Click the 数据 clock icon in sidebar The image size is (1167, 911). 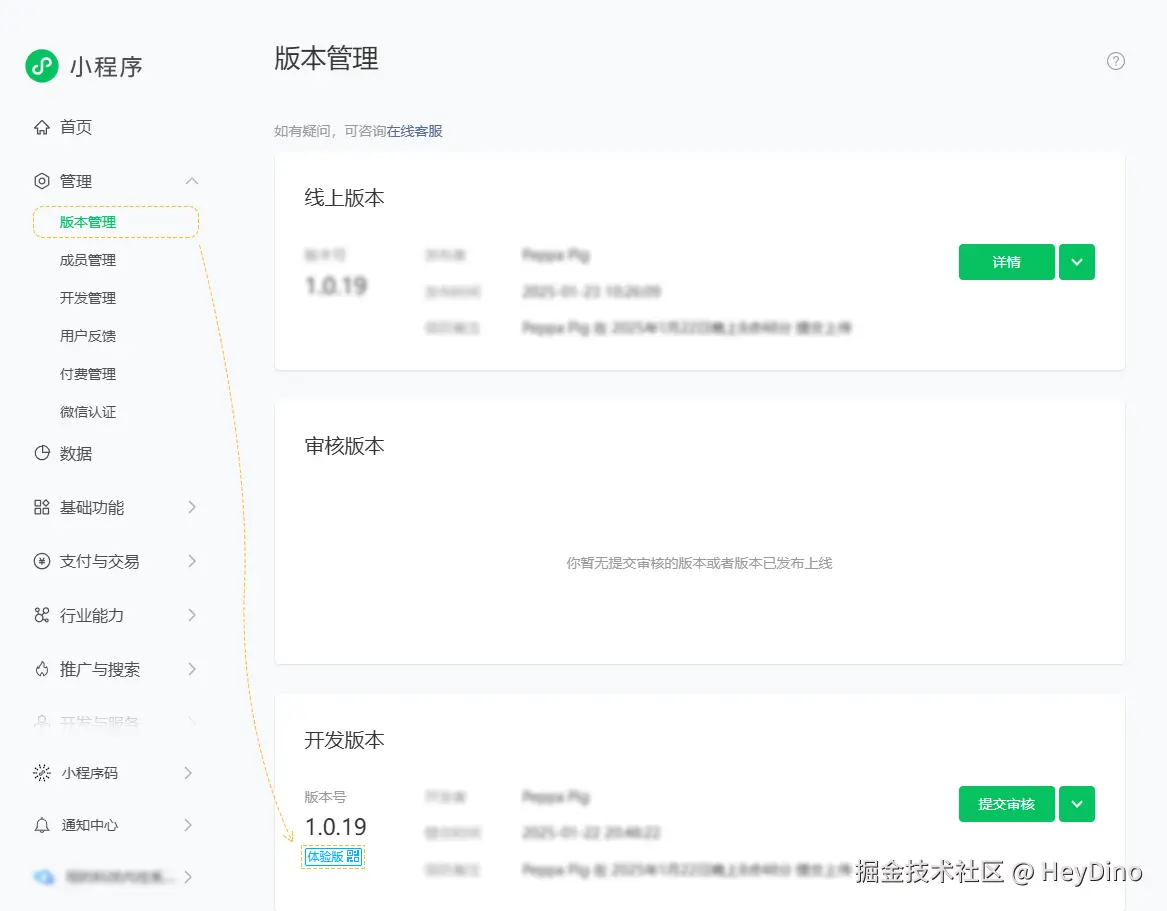[x=40, y=453]
